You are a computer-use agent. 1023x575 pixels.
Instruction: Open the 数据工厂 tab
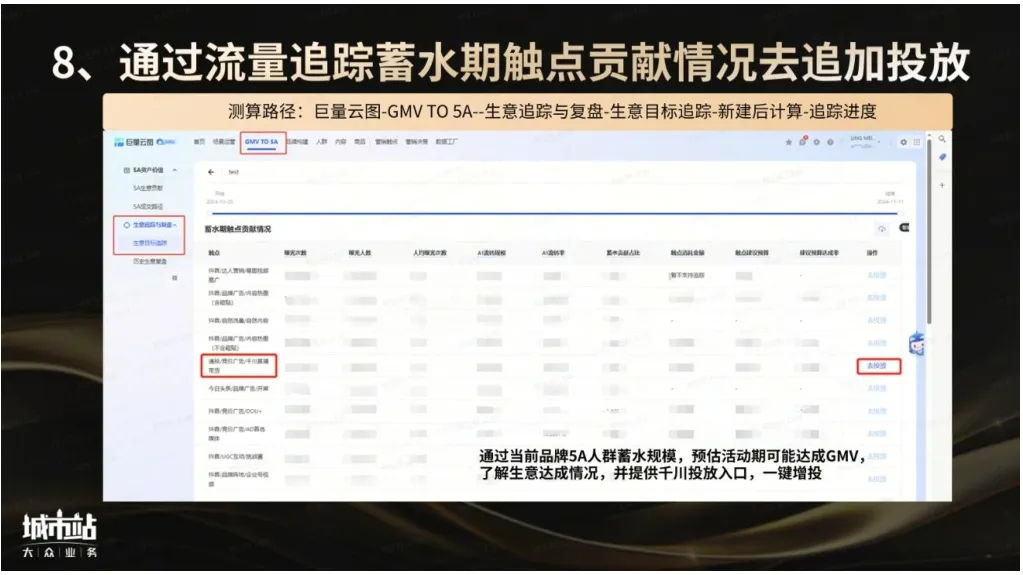click(x=446, y=142)
